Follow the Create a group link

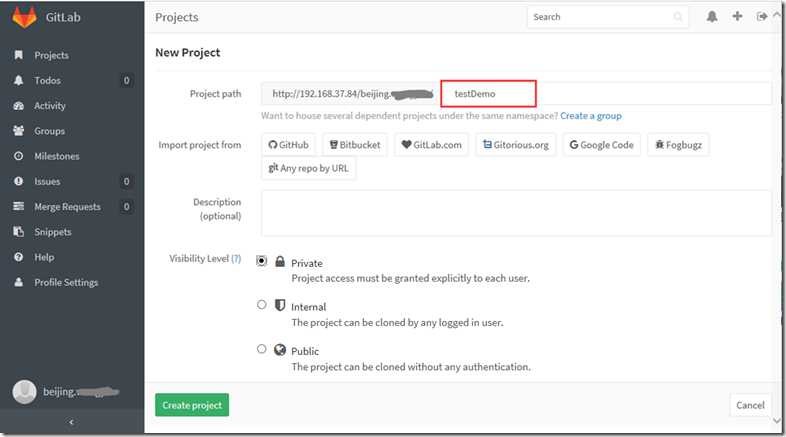point(590,116)
